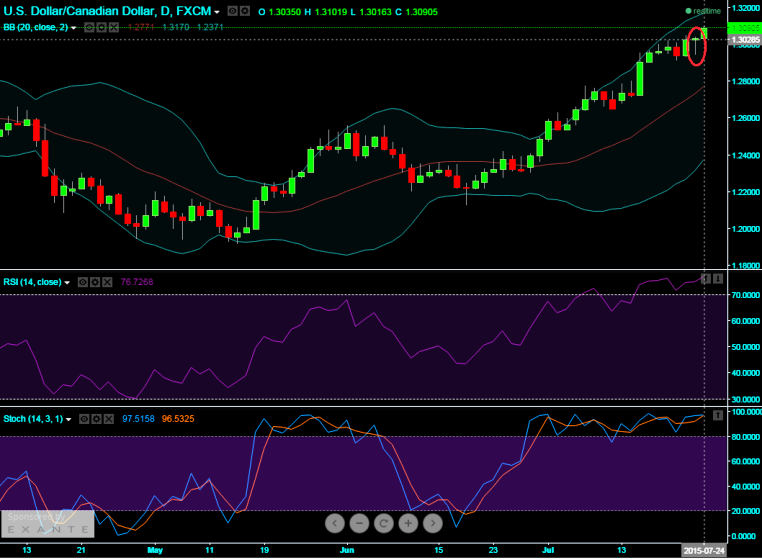Click the realtime status indicator
The image size is (762, 560).
tap(703, 11)
